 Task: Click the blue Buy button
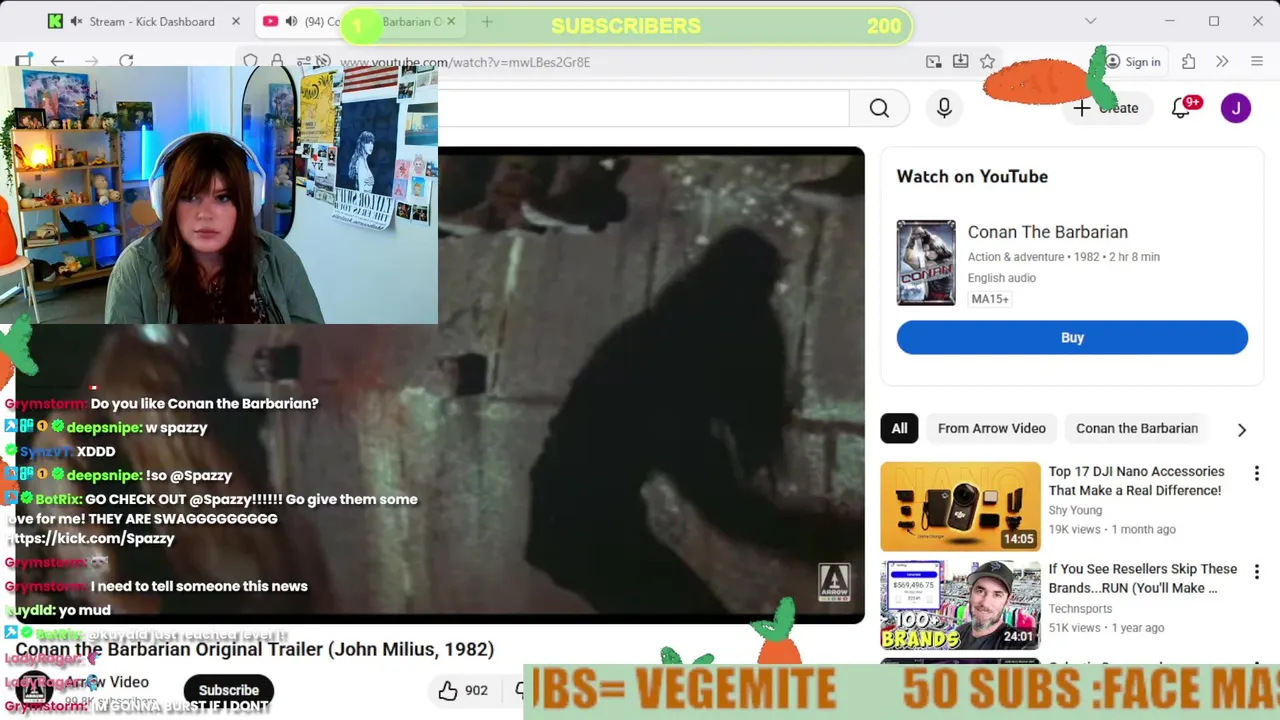tap(1072, 337)
